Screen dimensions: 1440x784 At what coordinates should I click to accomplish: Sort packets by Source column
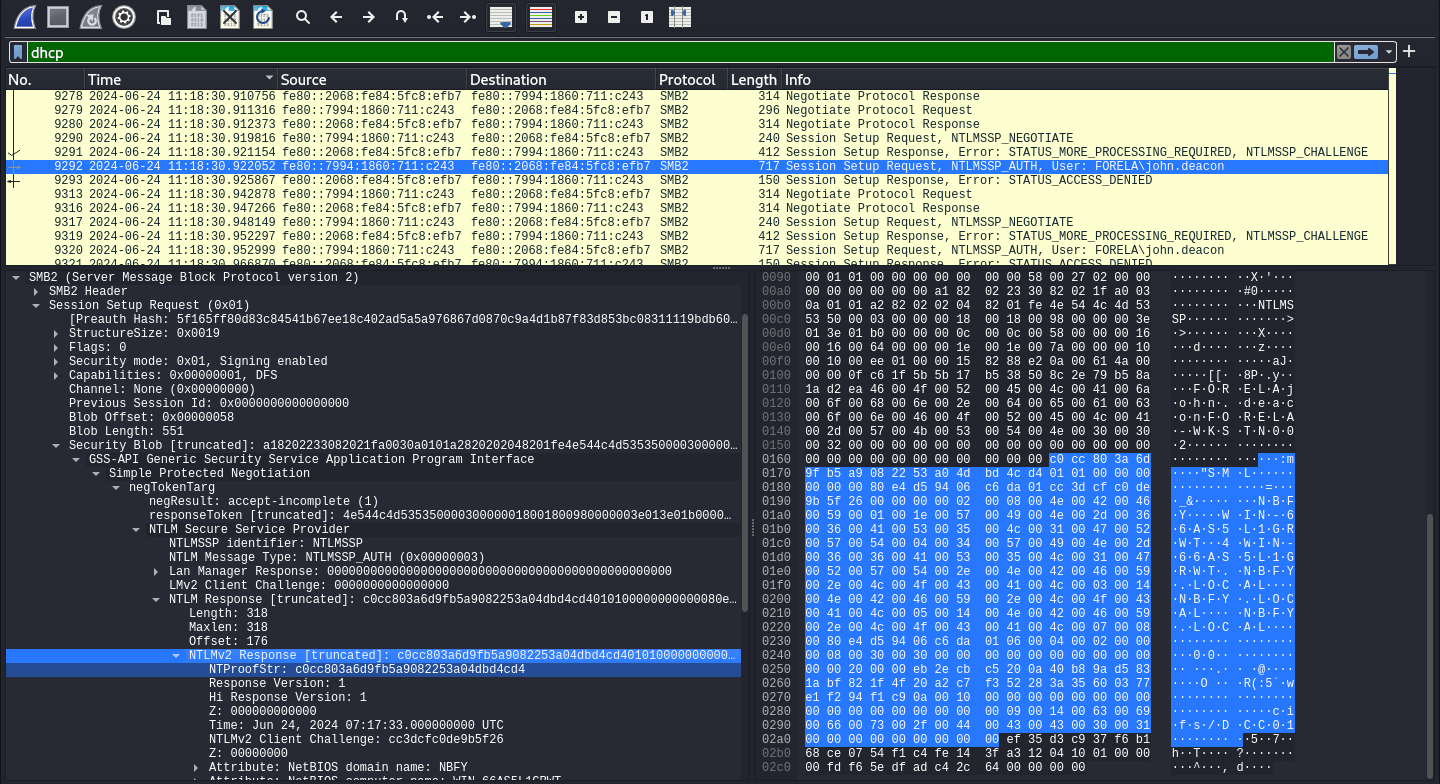371,79
